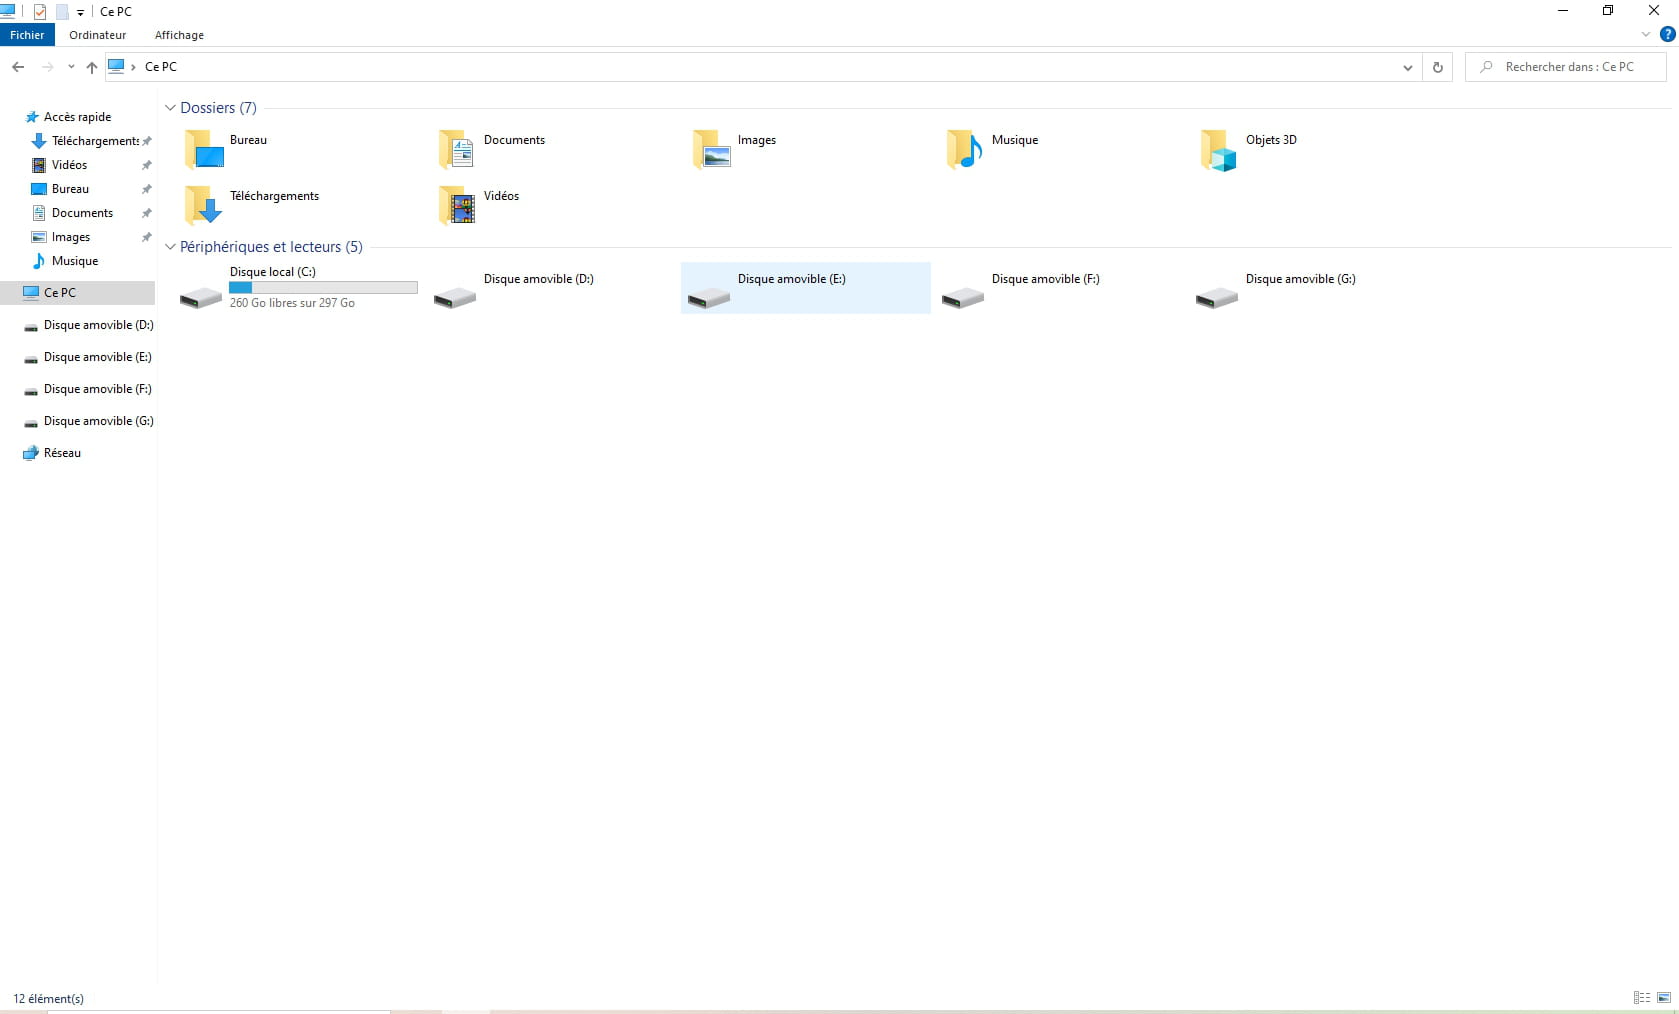This screenshot has height=1014, width=1679.
Task: Open the Fichier menu
Action: [x=27, y=35]
